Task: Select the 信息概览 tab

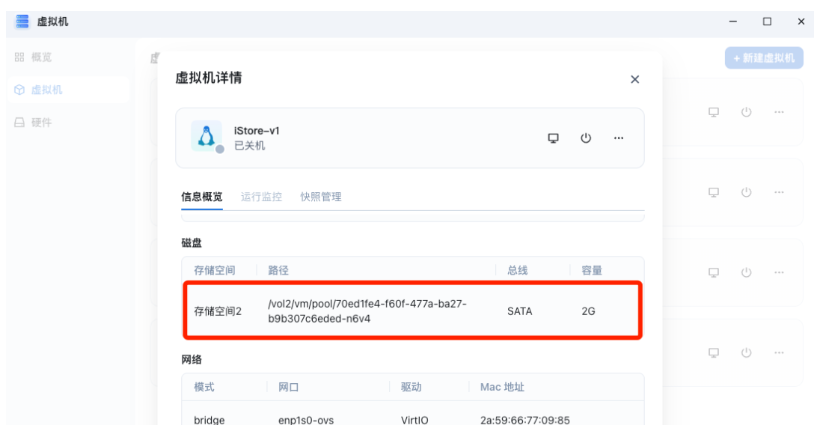Action: click(x=202, y=197)
